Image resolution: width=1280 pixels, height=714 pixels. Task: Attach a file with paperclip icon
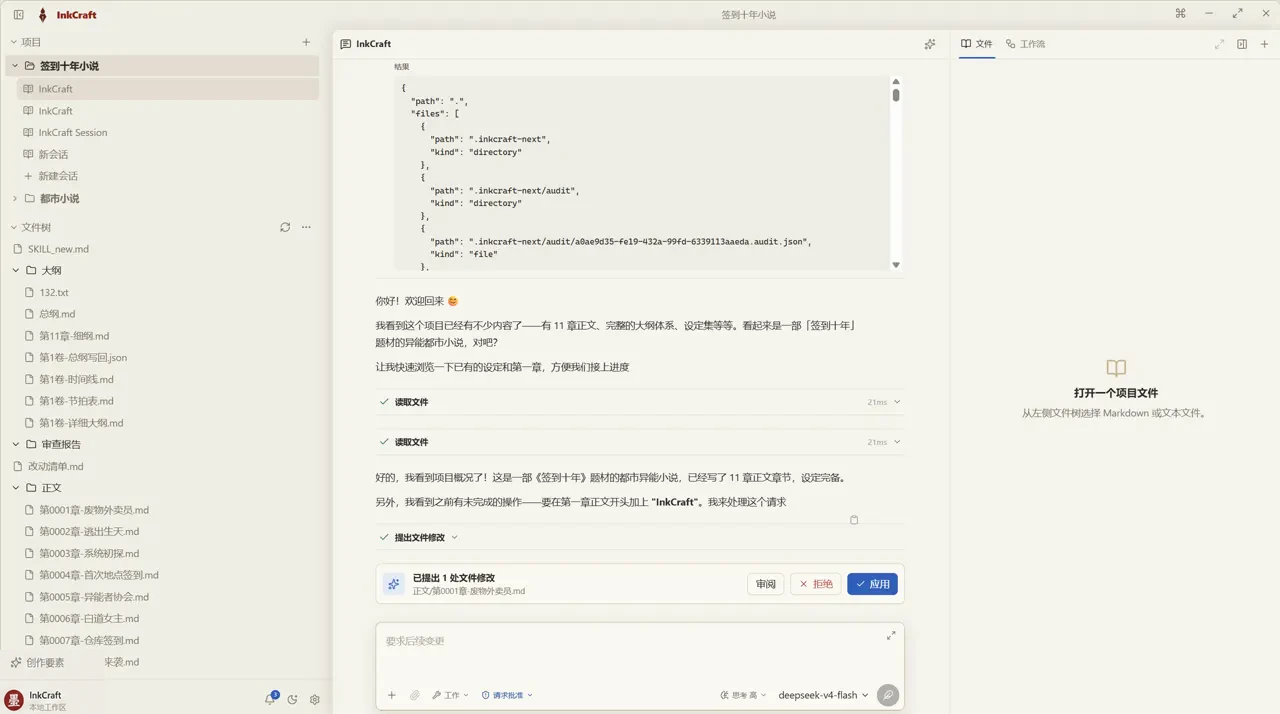(x=414, y=695)
